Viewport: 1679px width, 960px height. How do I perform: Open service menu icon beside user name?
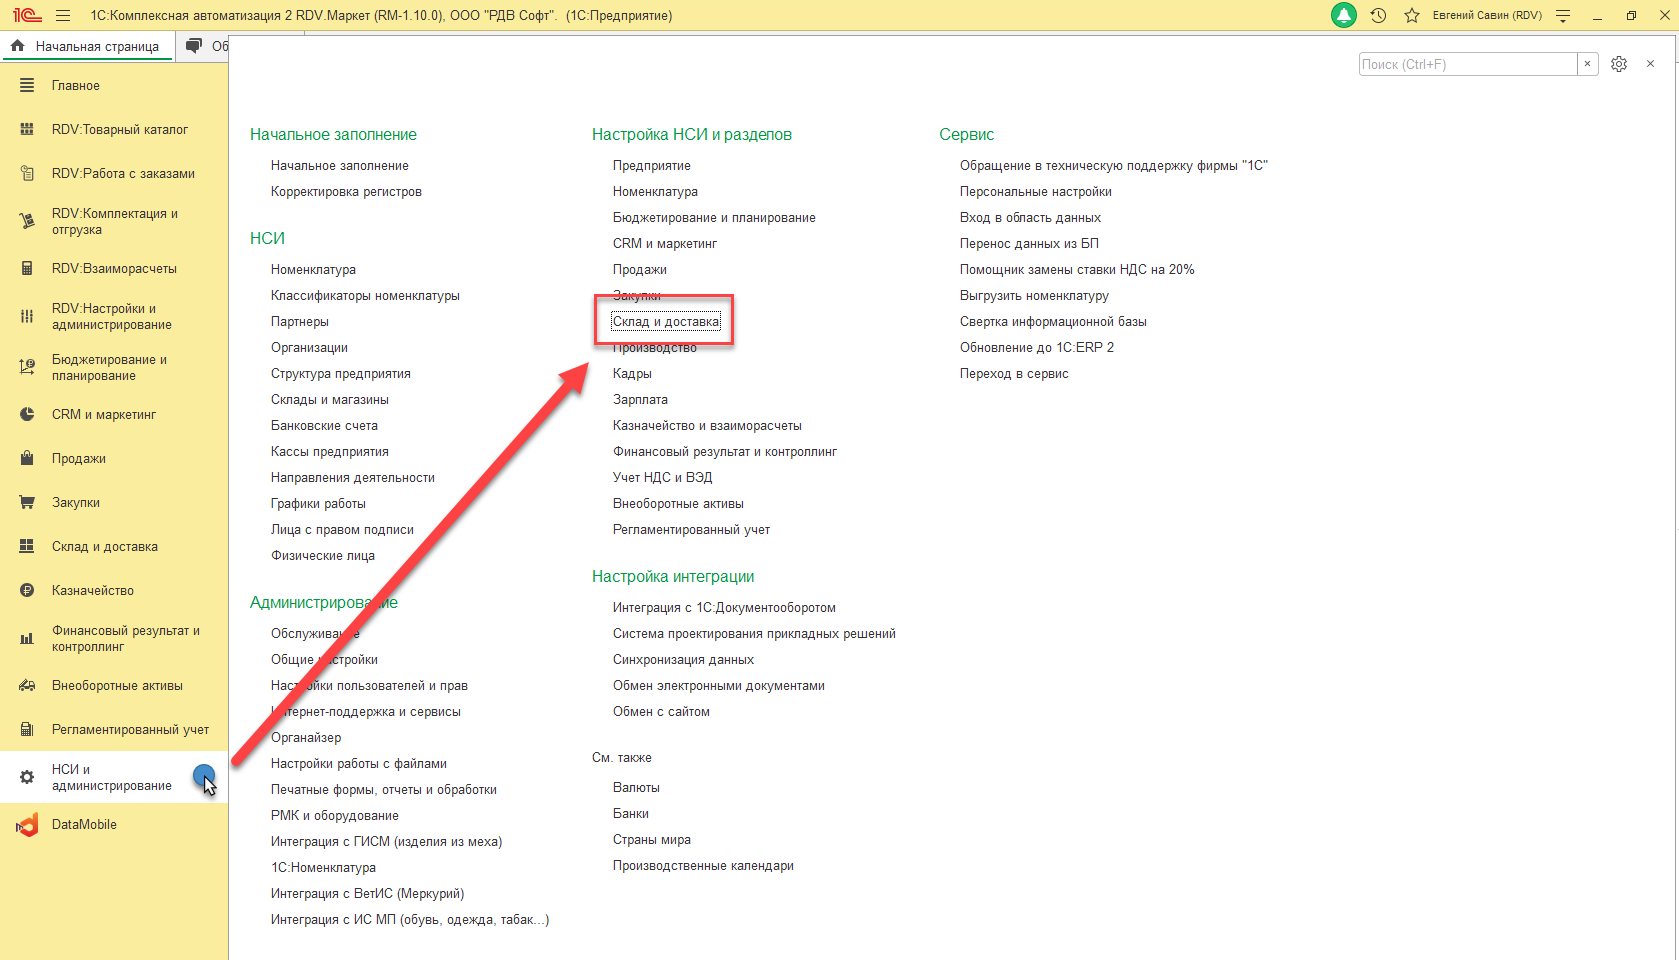point(1563,16)
